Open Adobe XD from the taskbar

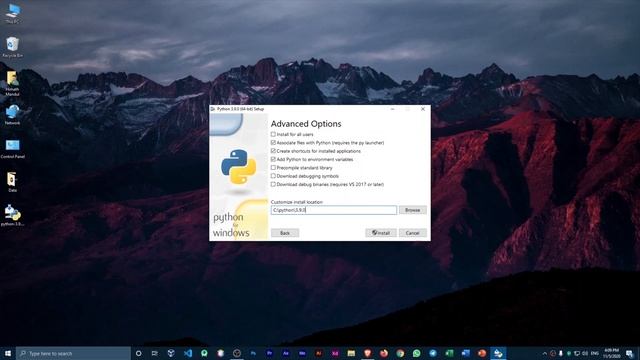click(x=335, y=353)
